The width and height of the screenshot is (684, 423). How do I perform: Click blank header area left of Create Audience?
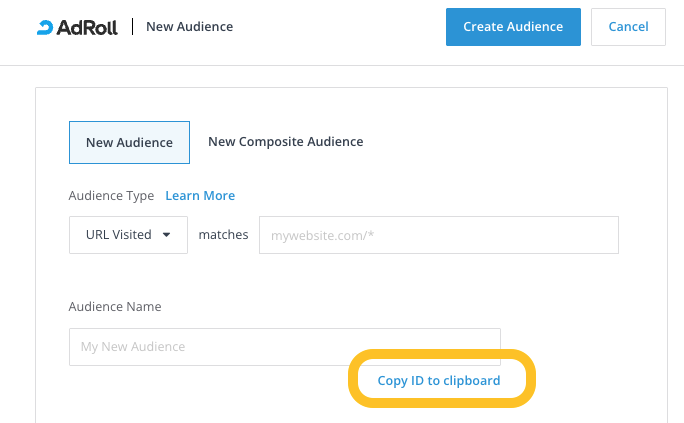[x=340, y=27]
